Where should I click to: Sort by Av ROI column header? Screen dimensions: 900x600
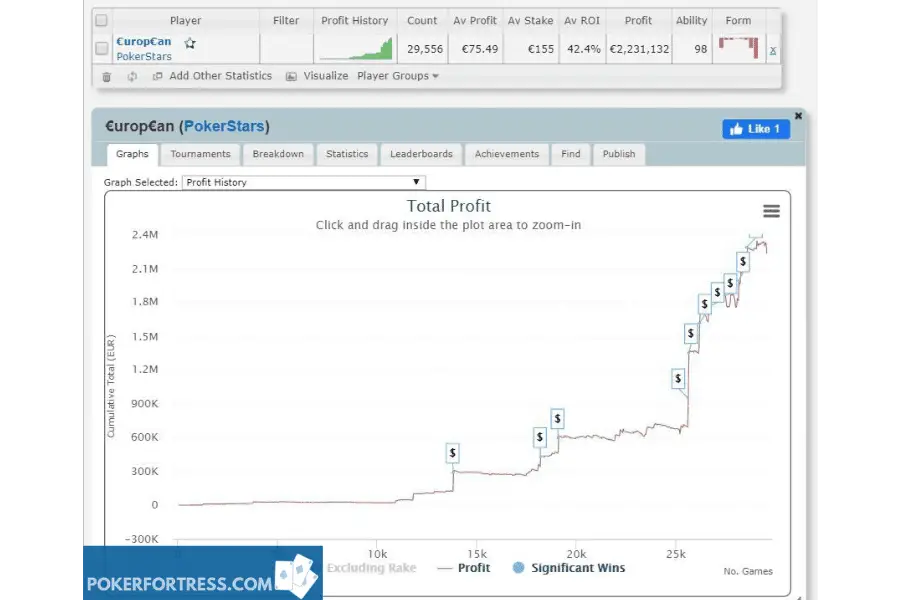[x=581, y=21]
